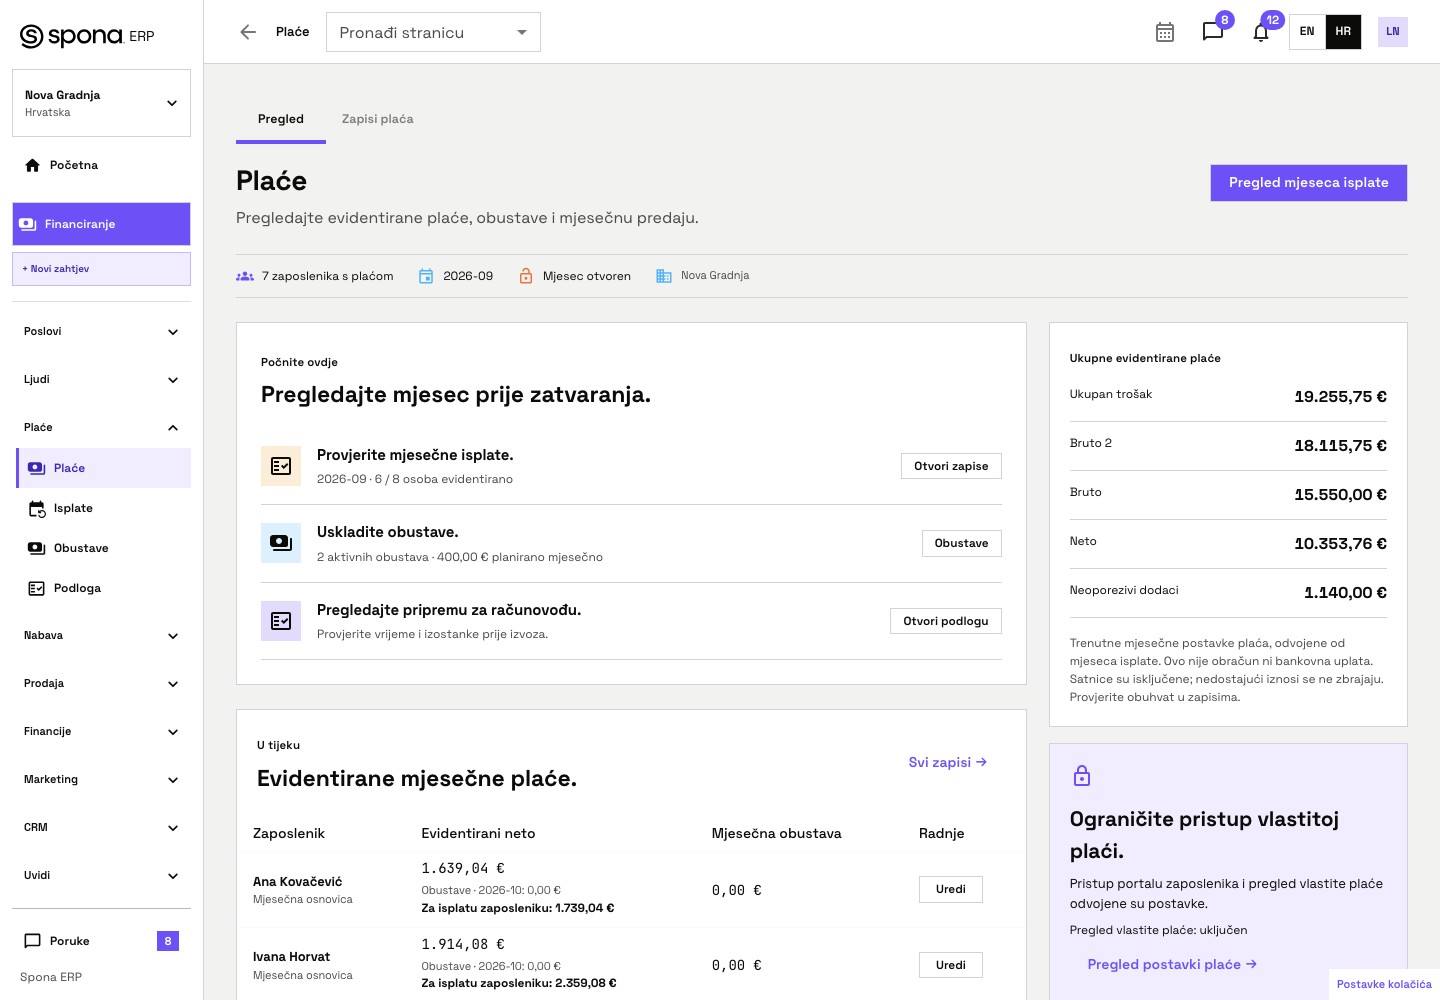1440x1000 pixels.
Task: Click the Spona ERP logo
Action: [x=87, y=36]
